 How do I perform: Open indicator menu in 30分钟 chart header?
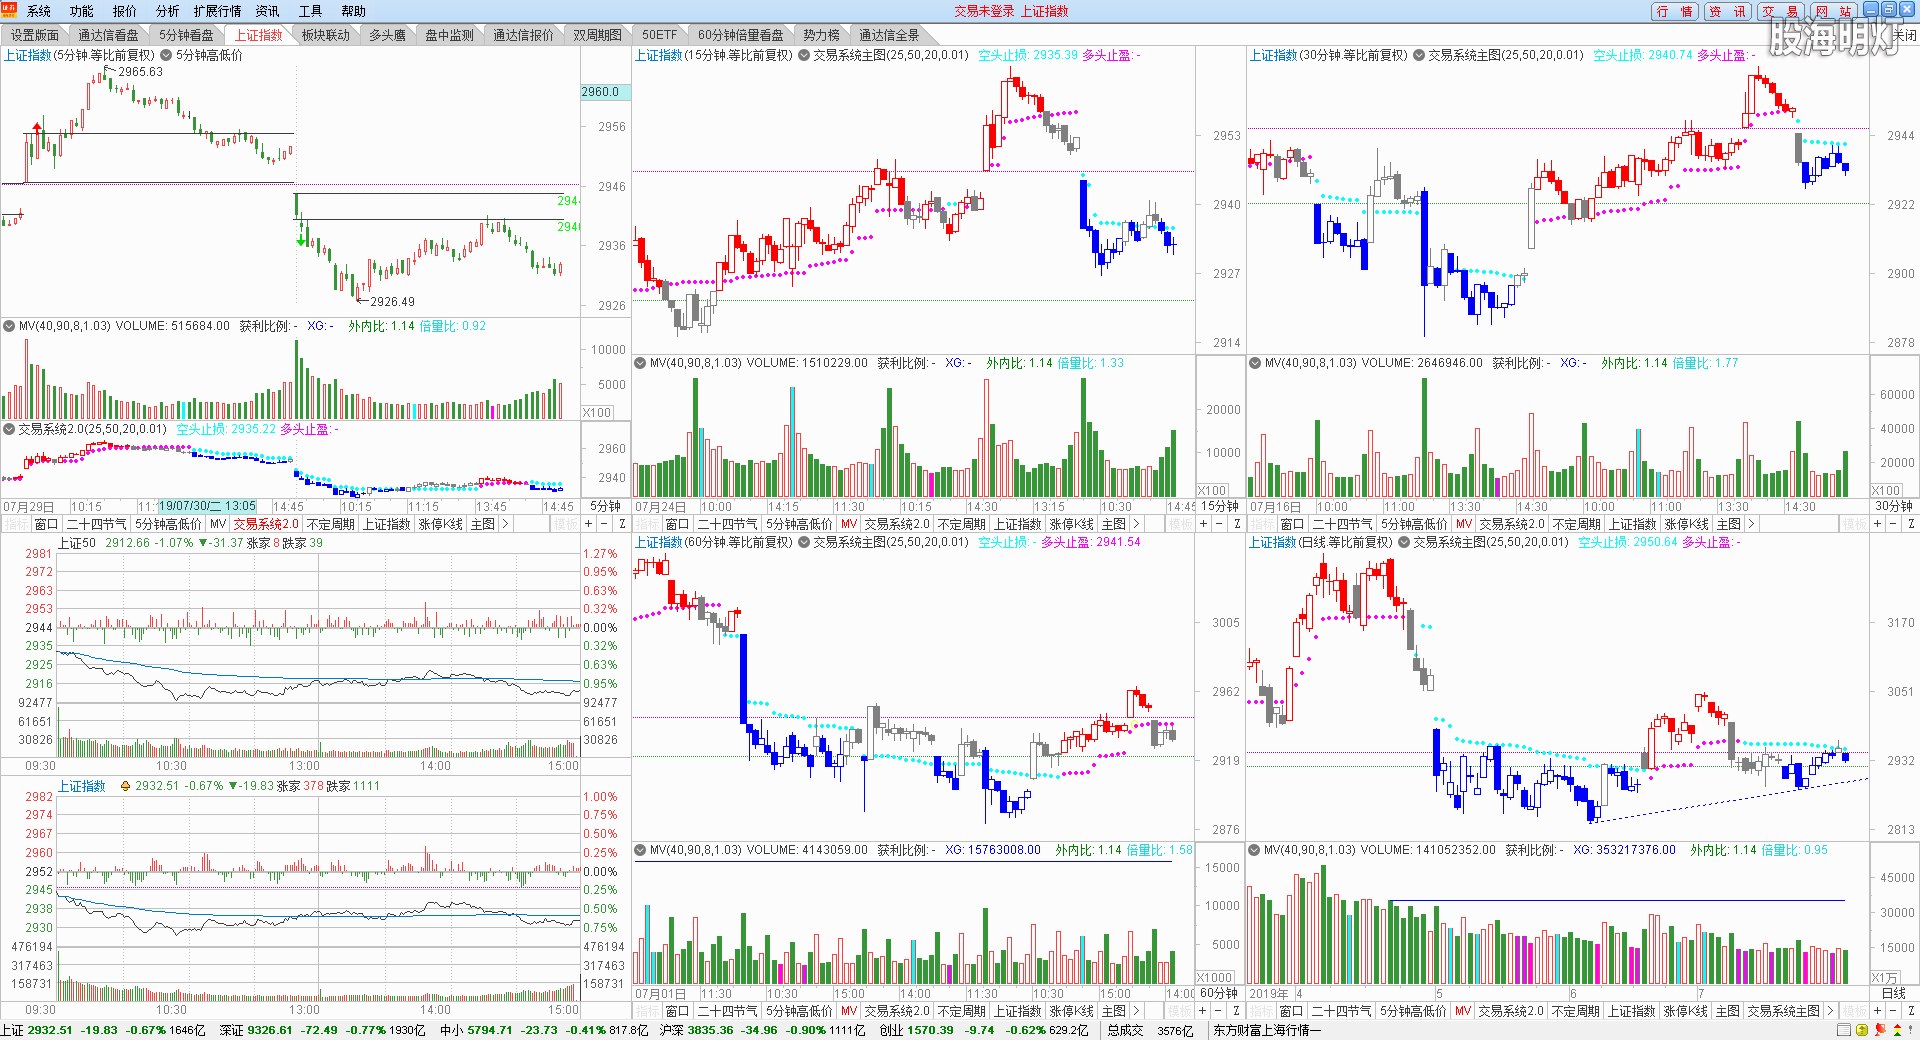click(1419, 55)
